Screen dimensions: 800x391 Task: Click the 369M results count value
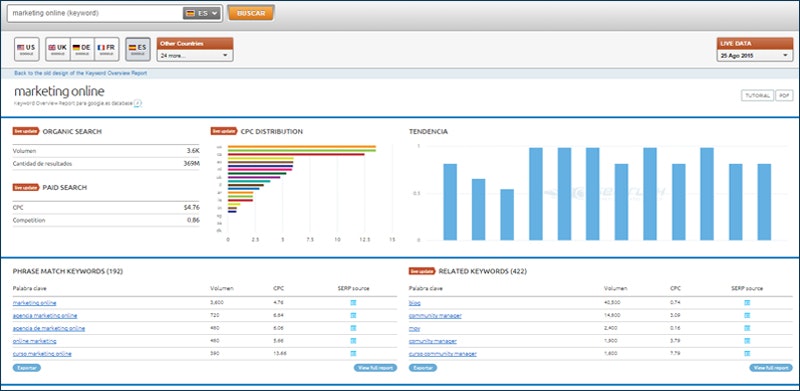[x=192, y=164]
